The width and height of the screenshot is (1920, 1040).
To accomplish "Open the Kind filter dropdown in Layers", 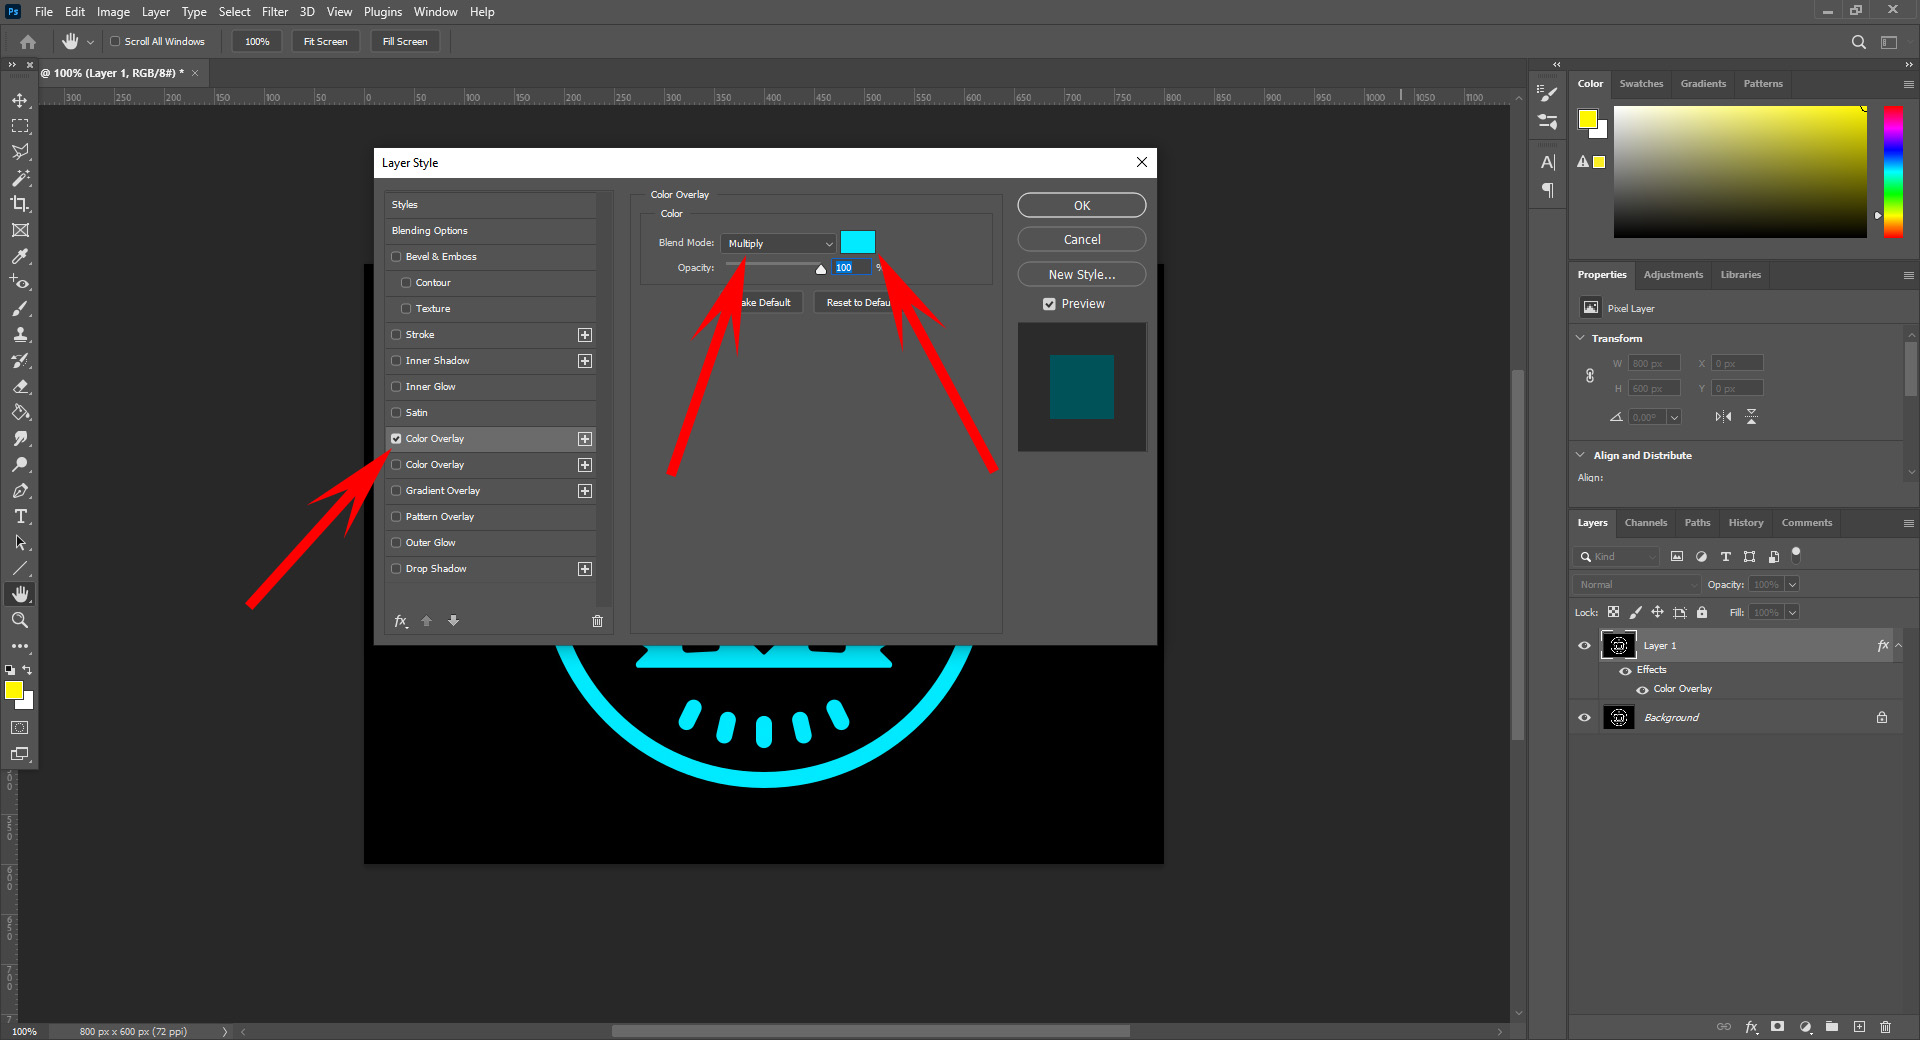I will click(1617, 556).
